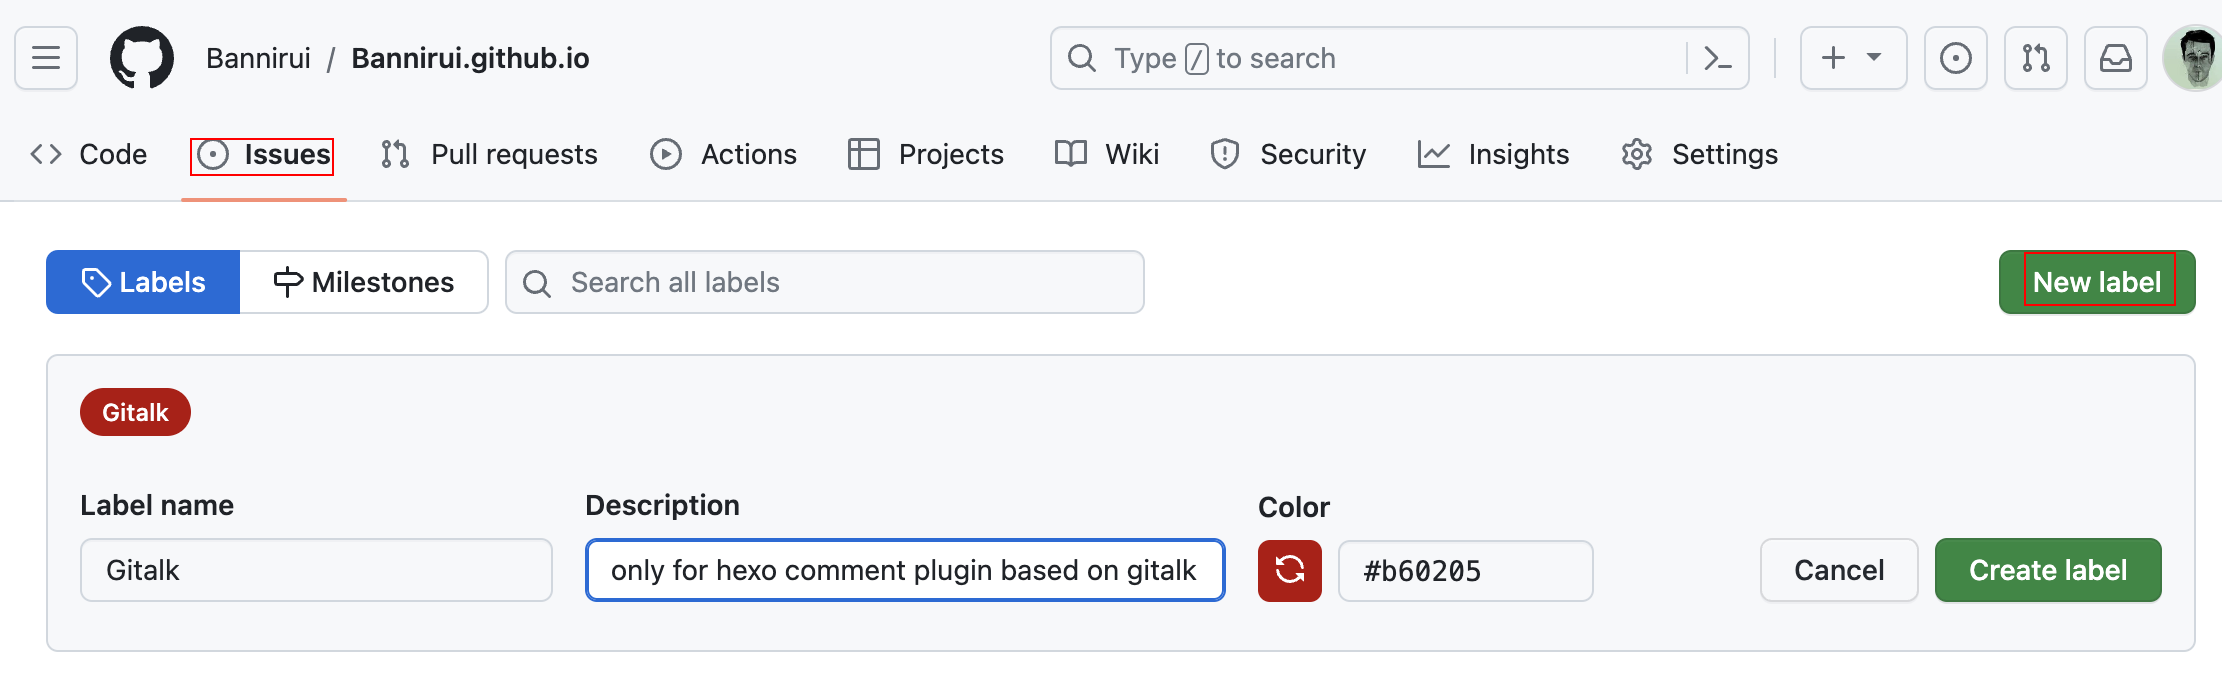Generate a new random label color
This screenshot has height=682, width=2222.
1289,571
